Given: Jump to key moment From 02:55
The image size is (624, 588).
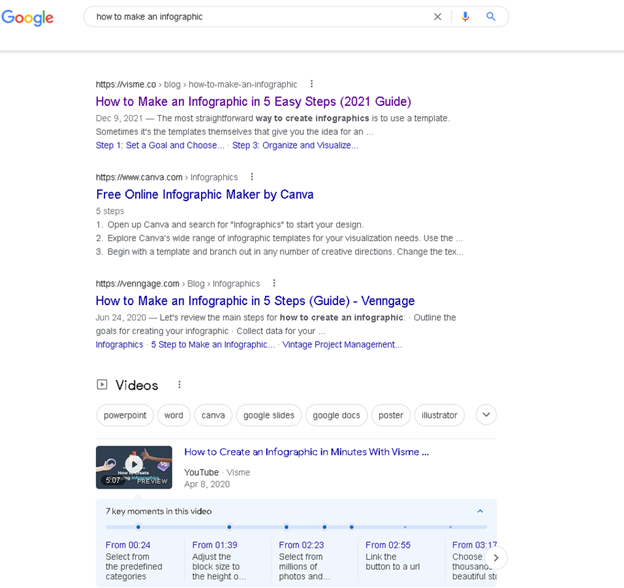Looking at the screenshot, I should pos(388,545).
